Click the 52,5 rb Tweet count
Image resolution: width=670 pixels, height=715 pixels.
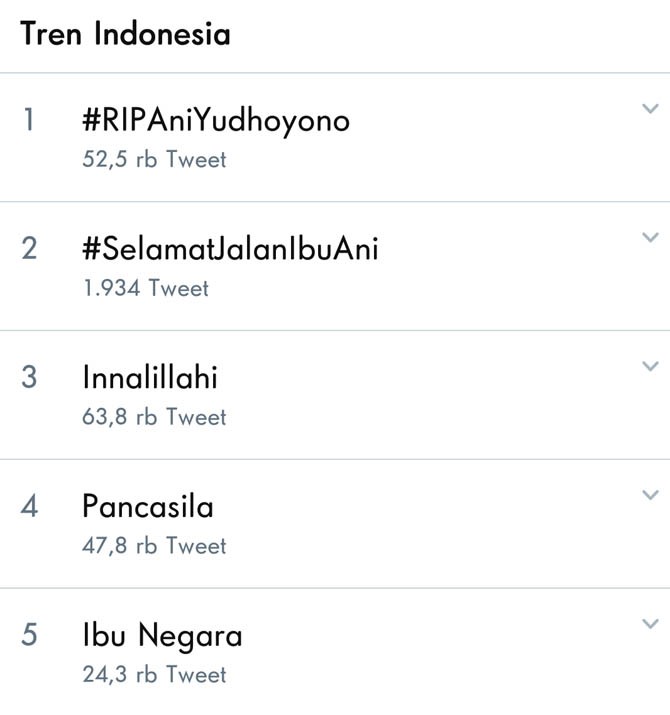coord(154,159)
